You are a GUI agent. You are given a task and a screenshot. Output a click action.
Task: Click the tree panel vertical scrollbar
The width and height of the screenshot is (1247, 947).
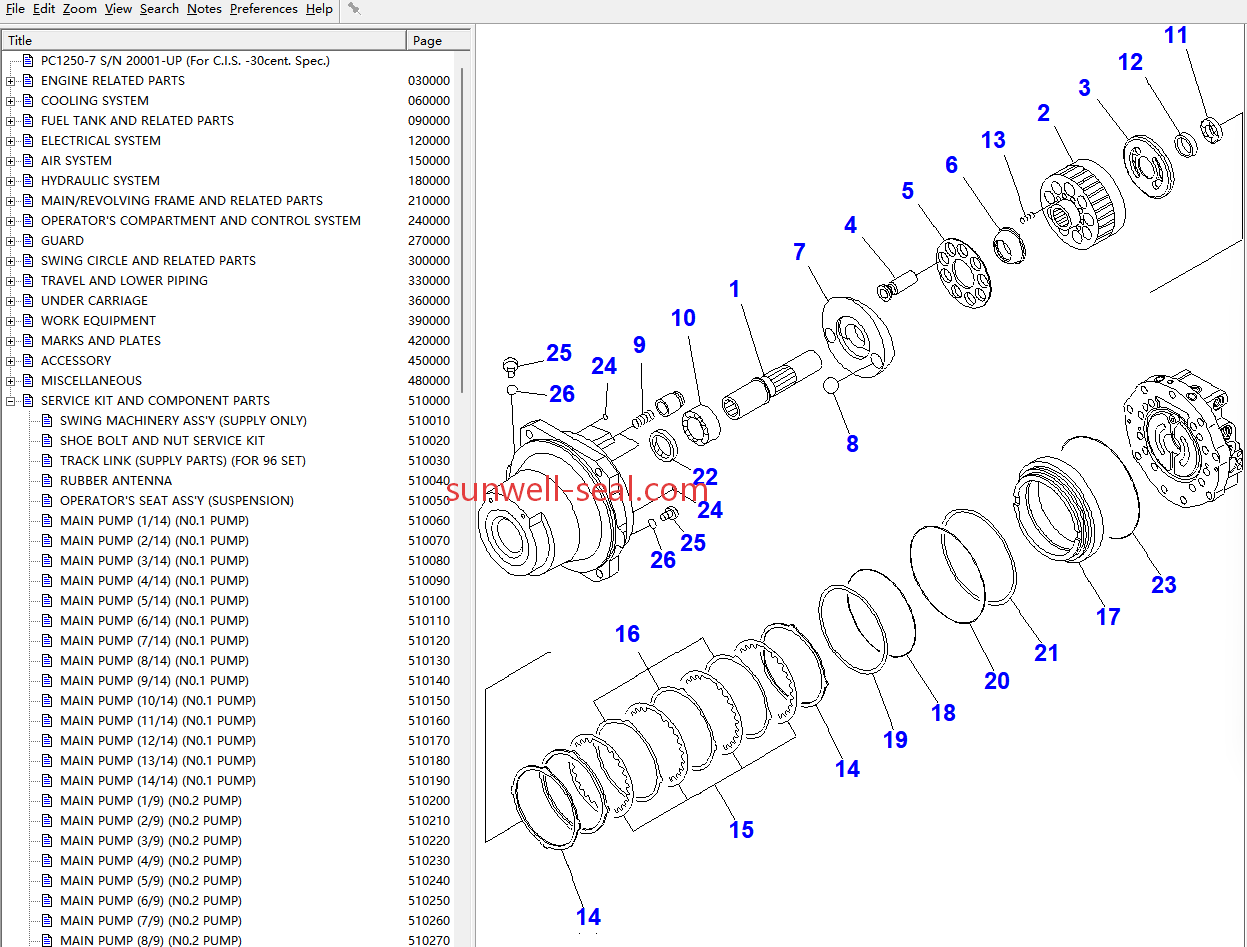click(x=461, y=230)
